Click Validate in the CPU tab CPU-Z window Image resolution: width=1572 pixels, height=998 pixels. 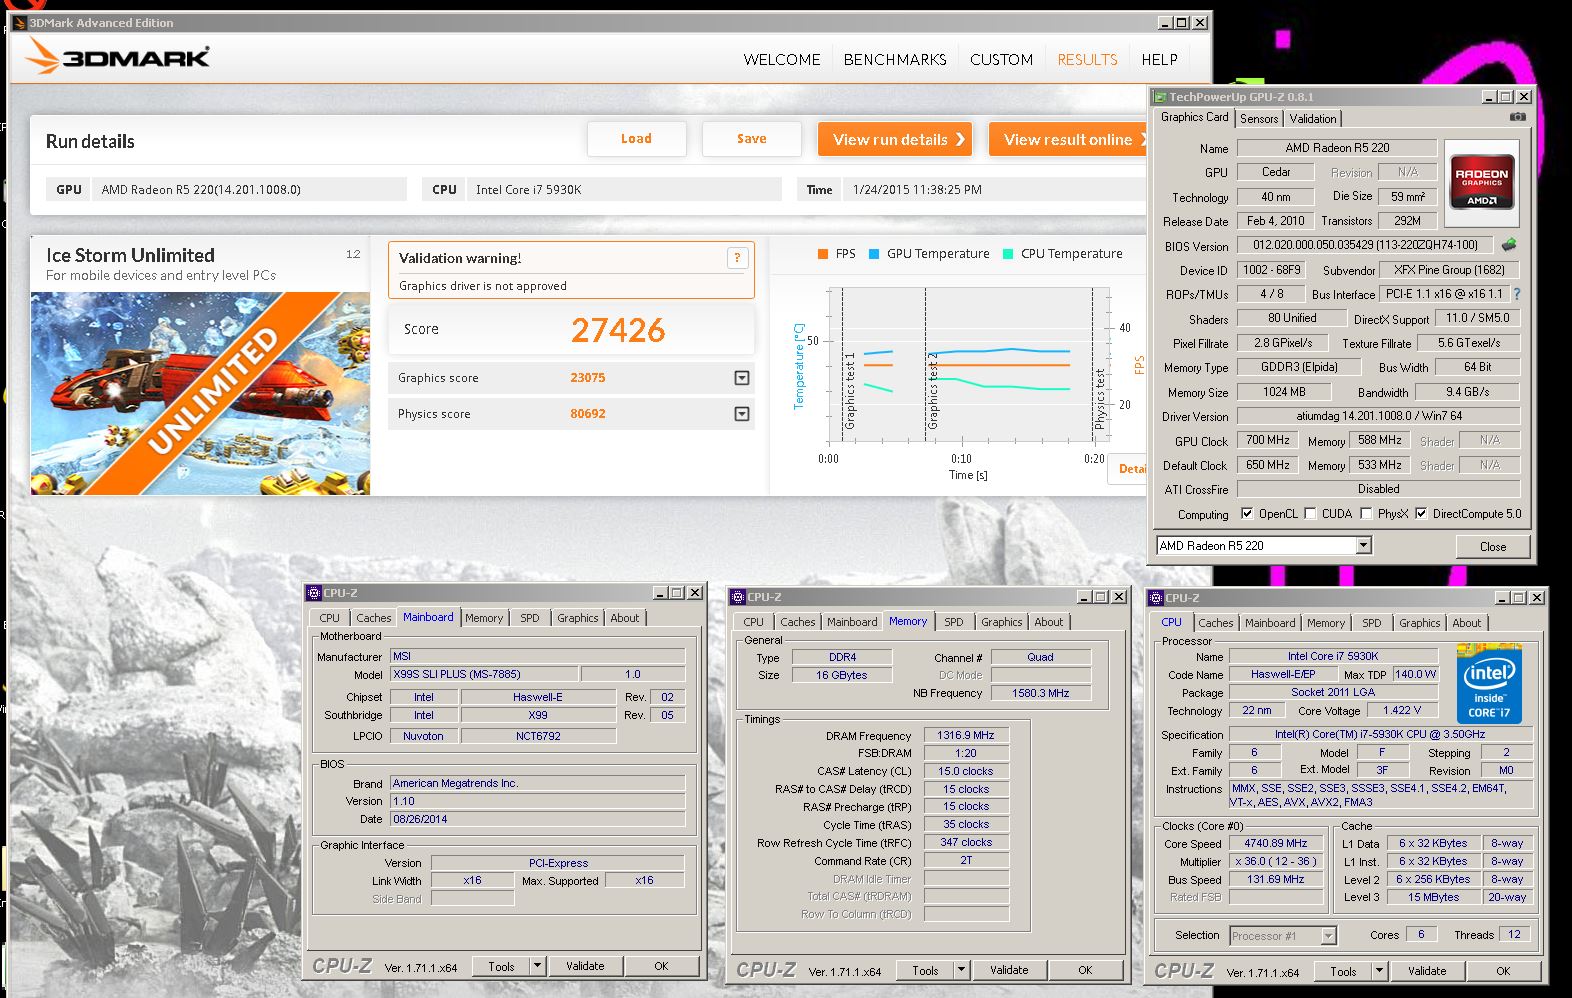click(1427, 971)
